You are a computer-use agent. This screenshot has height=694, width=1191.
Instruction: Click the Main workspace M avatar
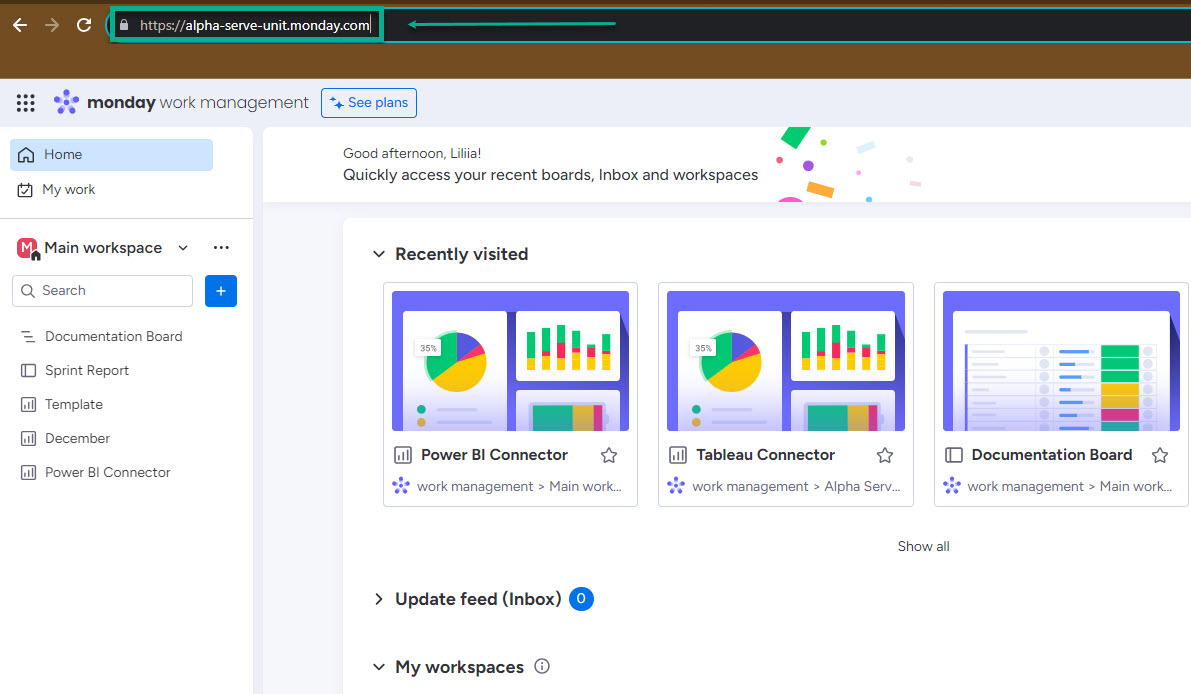click(28, 248)
